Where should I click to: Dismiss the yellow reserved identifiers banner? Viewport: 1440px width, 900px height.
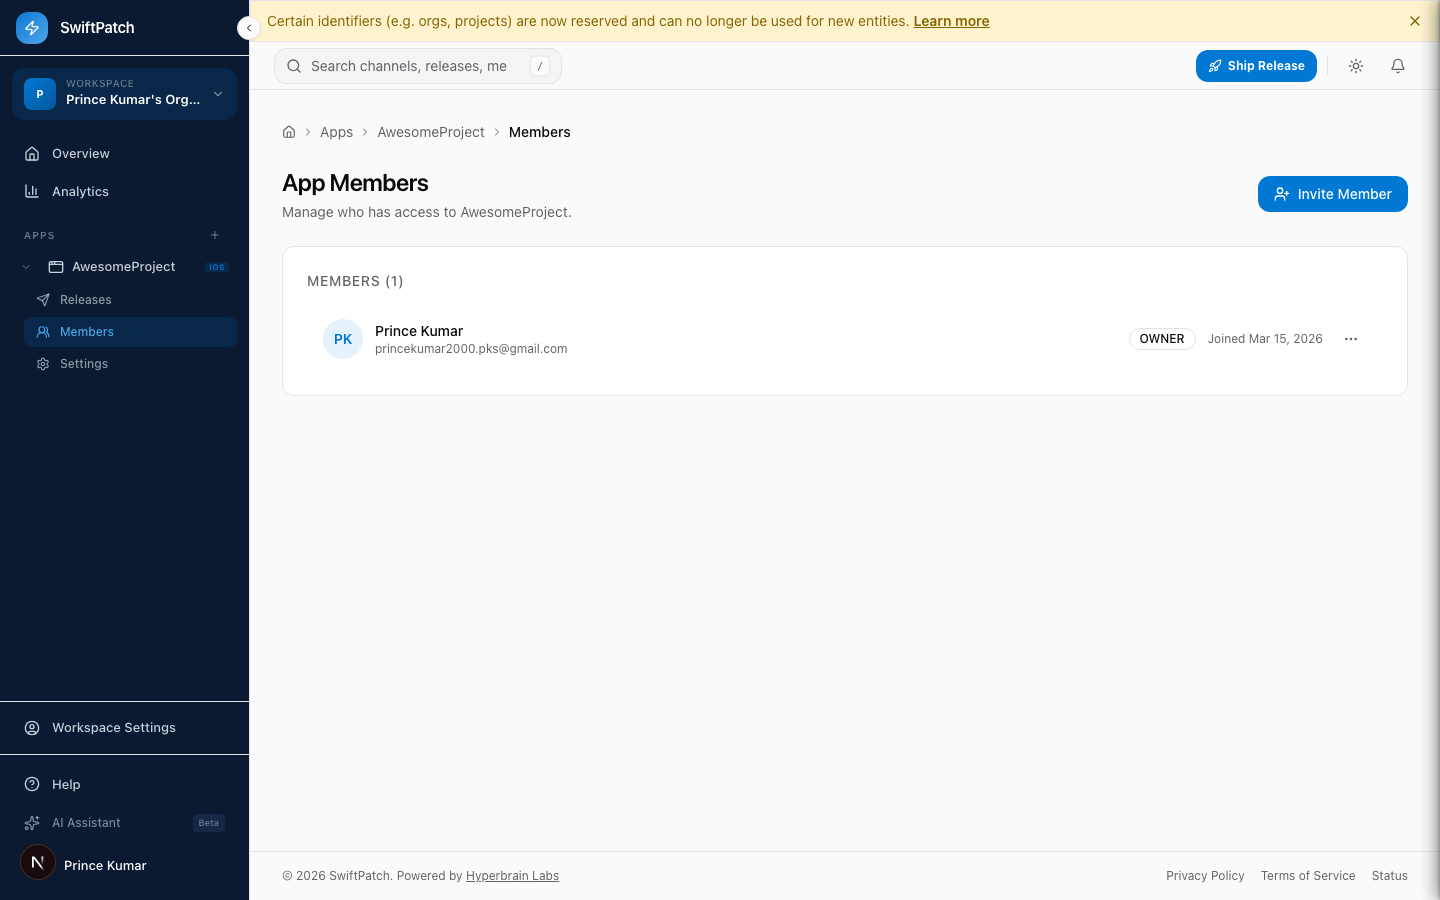pyautogui.click(x=1414, y=21)
